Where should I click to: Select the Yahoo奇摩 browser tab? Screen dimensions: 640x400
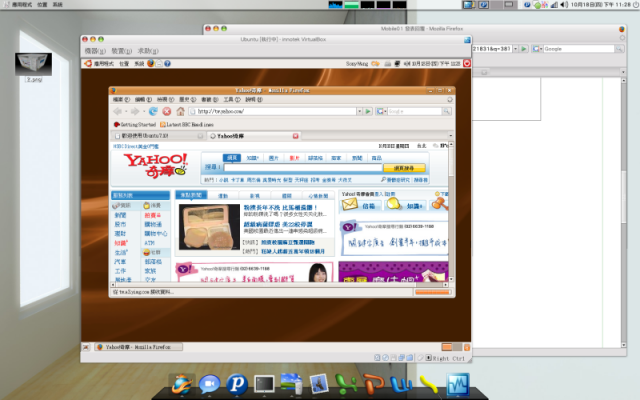click(x=254, y=136)
